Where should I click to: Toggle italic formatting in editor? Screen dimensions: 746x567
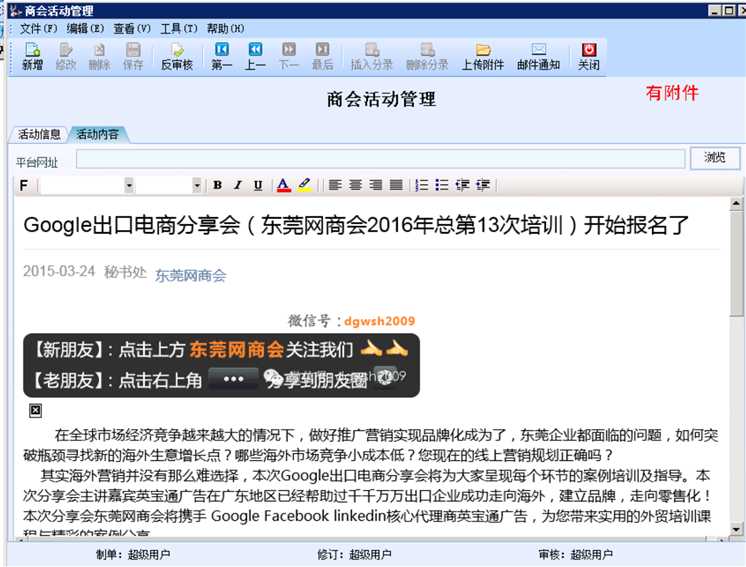click(238, 185)
